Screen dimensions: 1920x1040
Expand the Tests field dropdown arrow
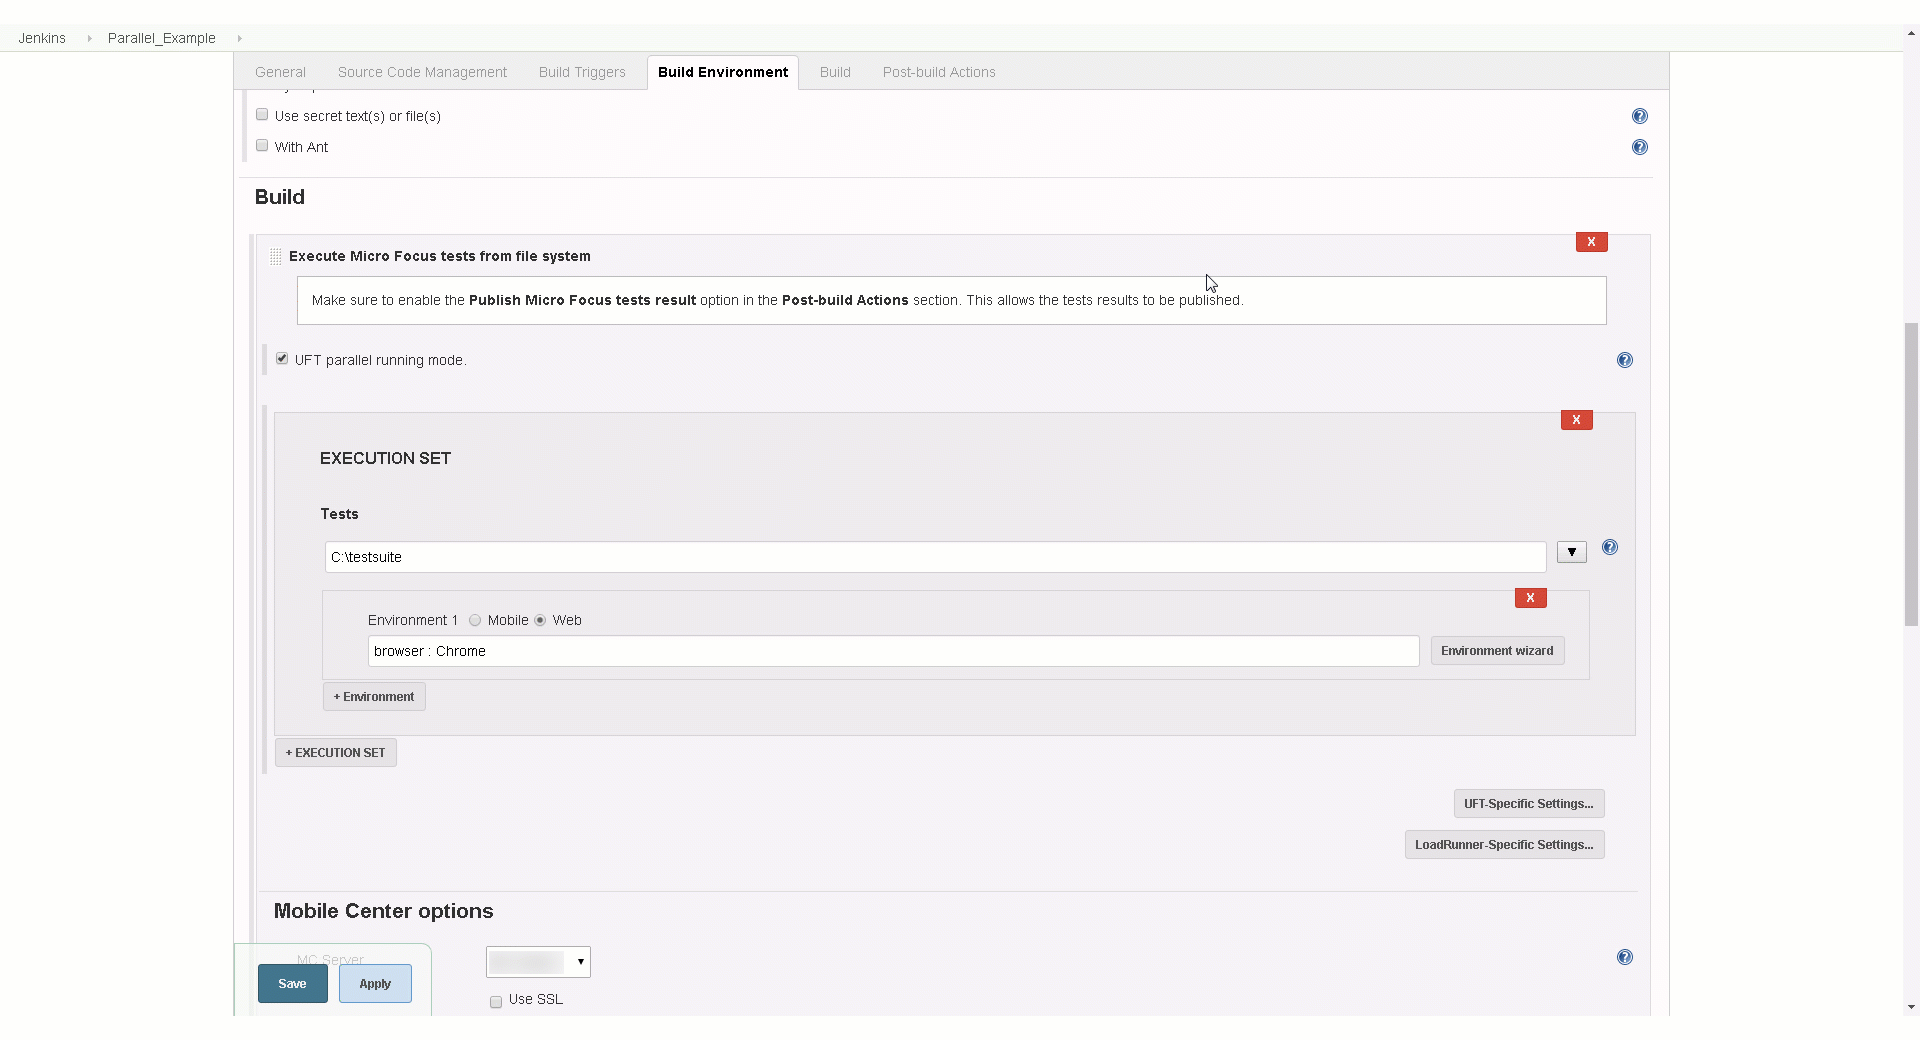coord(1571,552)
